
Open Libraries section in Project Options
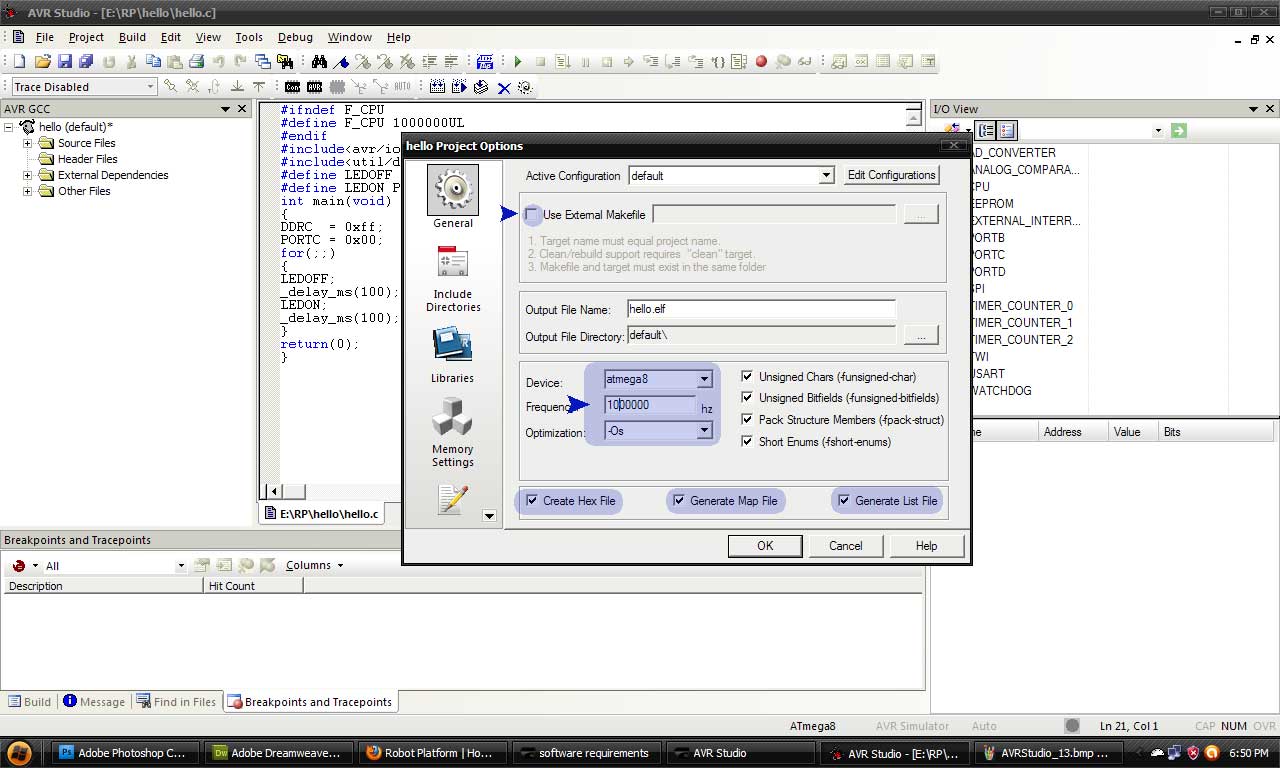(x=452, y=355)
